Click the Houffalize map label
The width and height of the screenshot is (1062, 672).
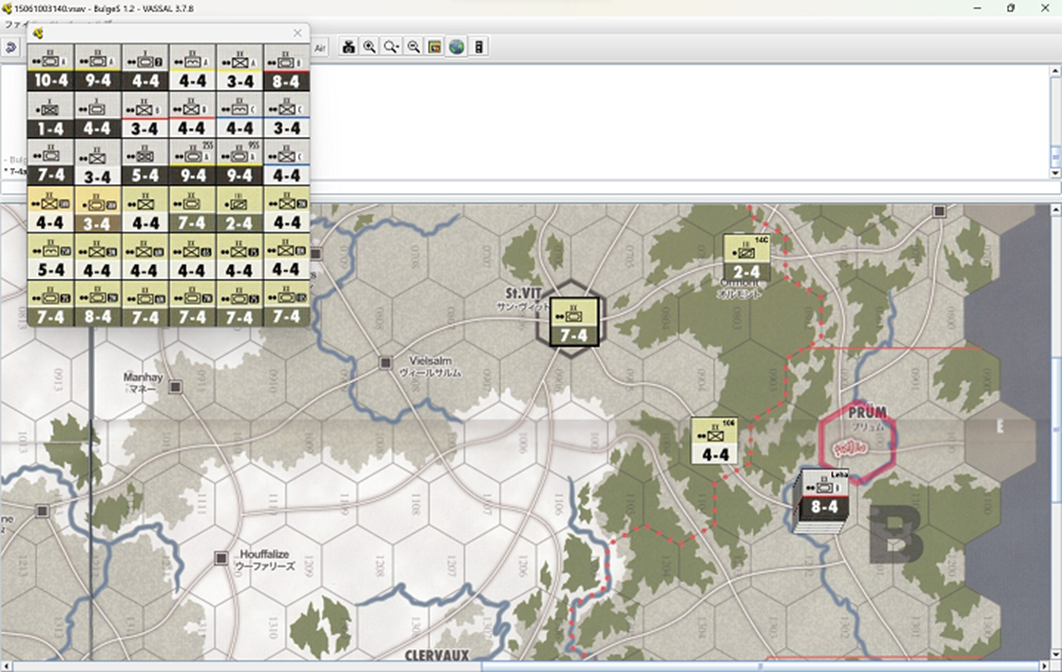(265, 554)
